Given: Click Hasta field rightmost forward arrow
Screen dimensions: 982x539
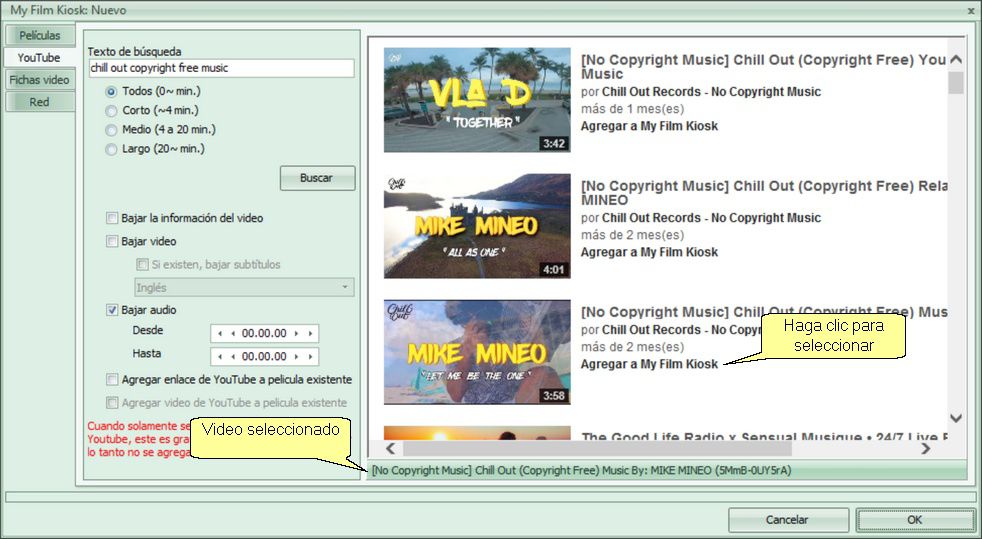Looking at the screenshot, I should tap(311, 357).
